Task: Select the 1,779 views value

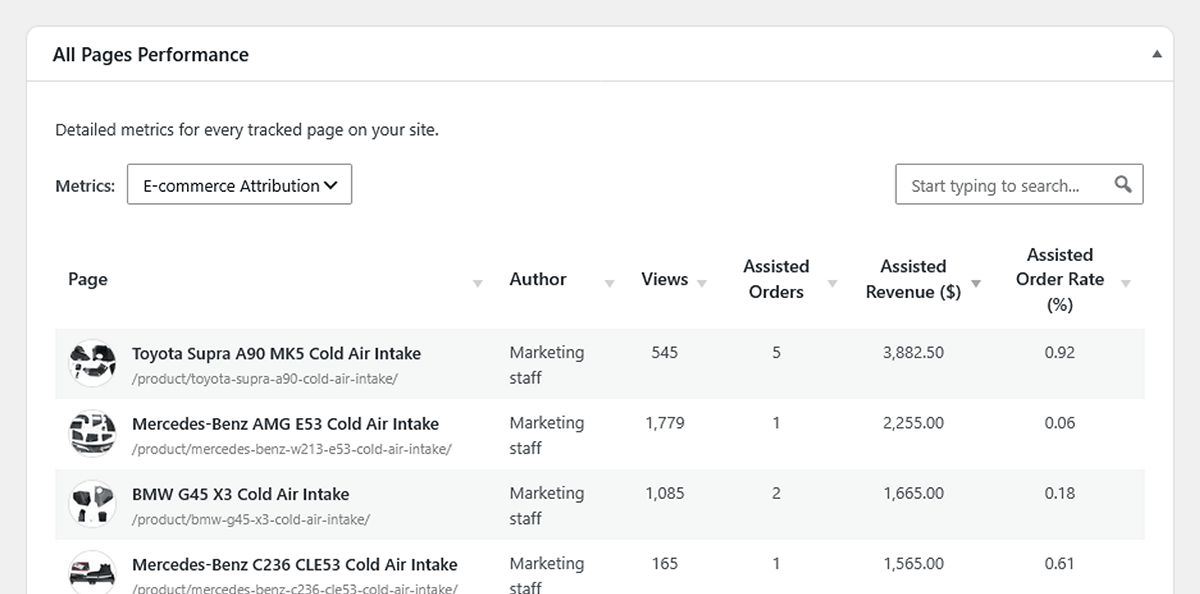Action: point(665,423)
